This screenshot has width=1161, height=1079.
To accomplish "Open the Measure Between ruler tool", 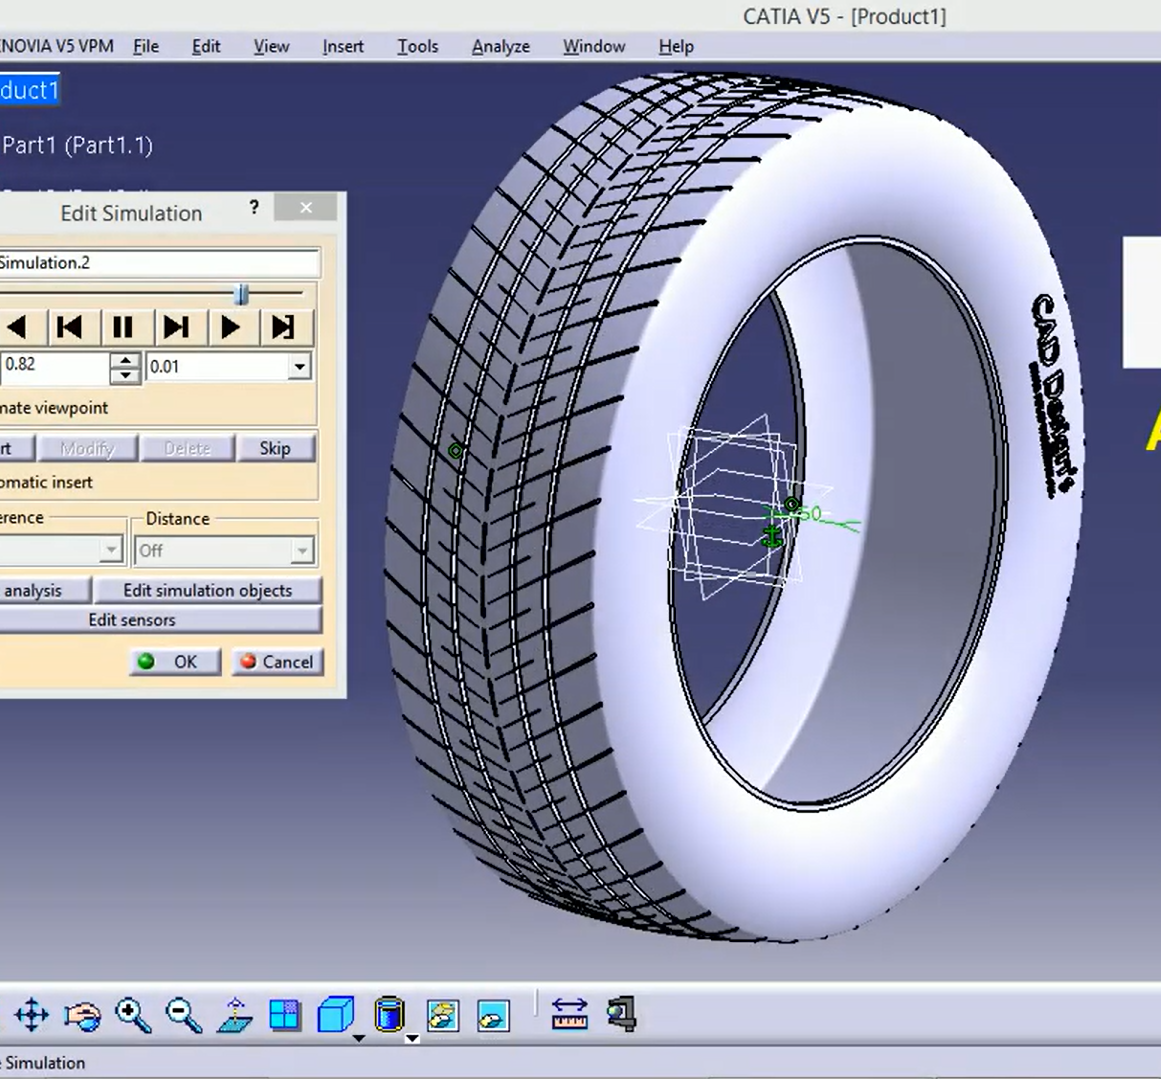I will pyautogui.click(x=570, y=1015).
